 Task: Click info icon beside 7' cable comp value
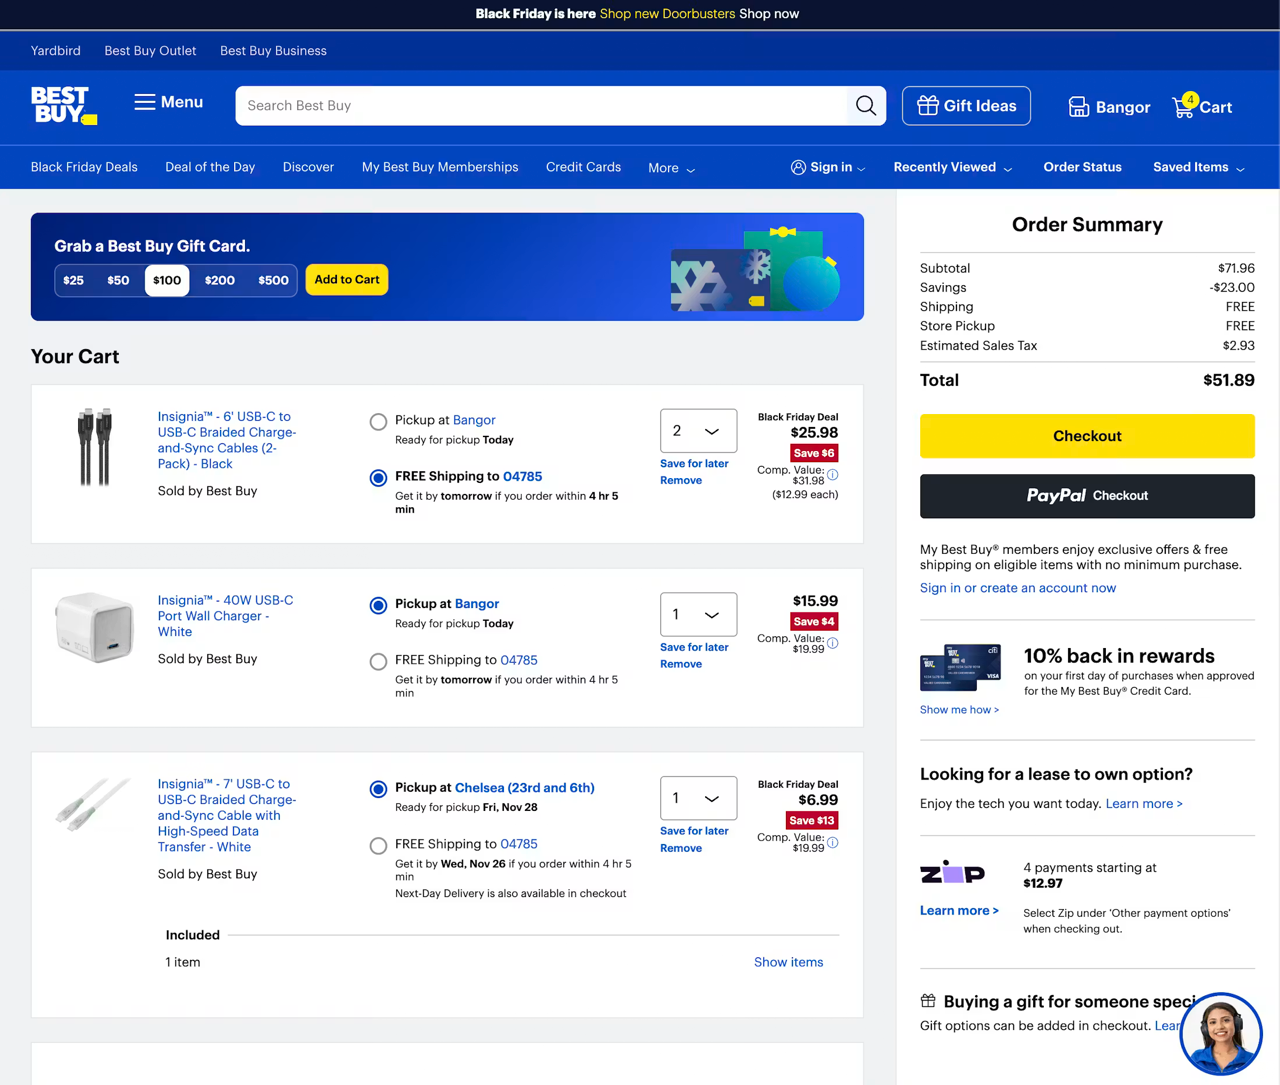pos(833,842)
